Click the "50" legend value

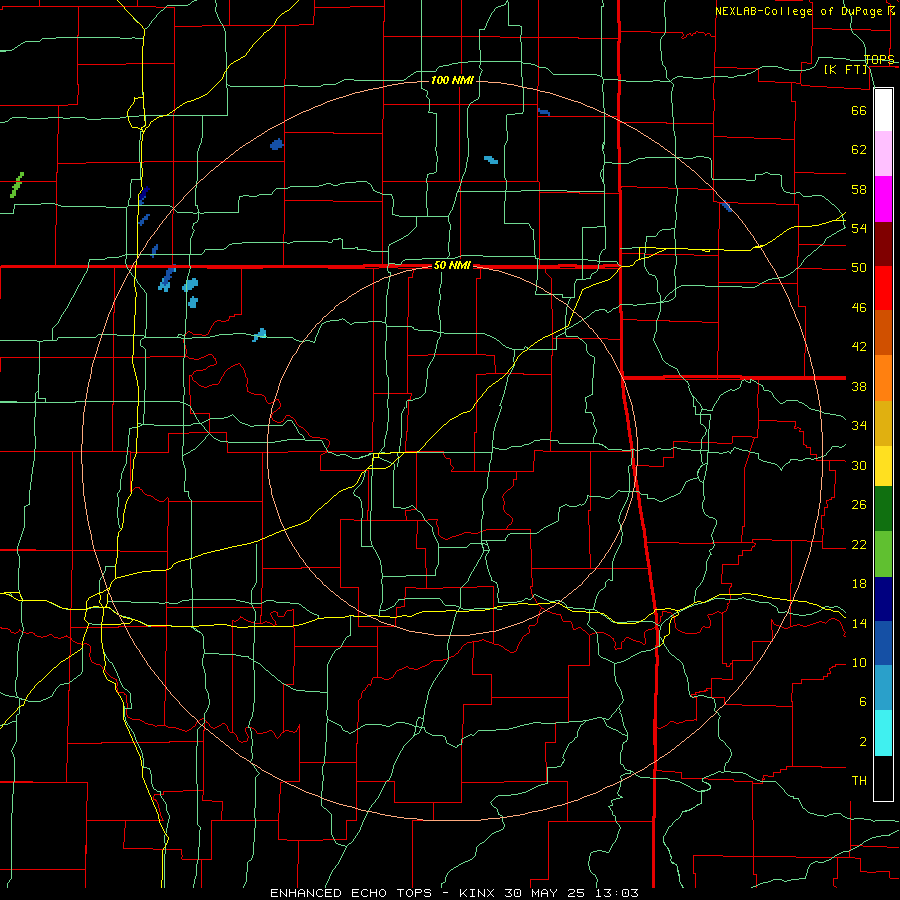(x=859, y=268)
